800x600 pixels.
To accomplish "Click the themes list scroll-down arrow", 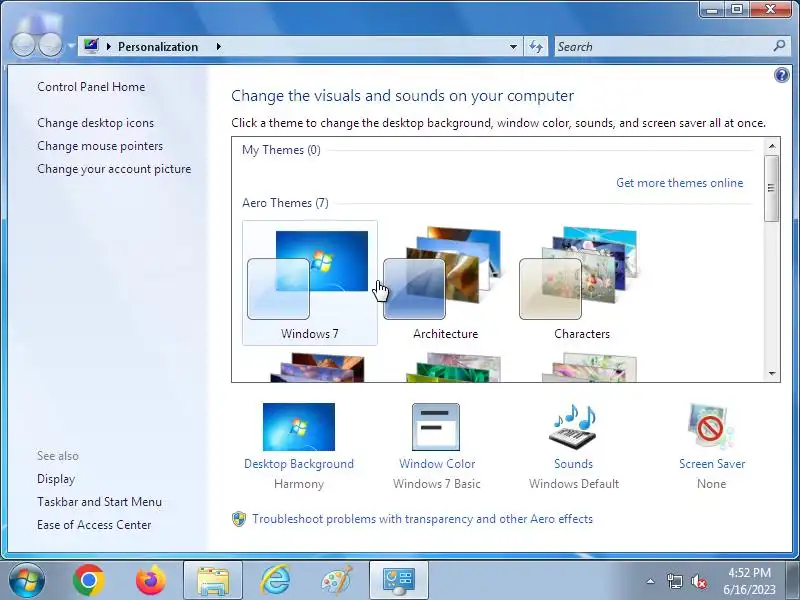I will point(772,373).
